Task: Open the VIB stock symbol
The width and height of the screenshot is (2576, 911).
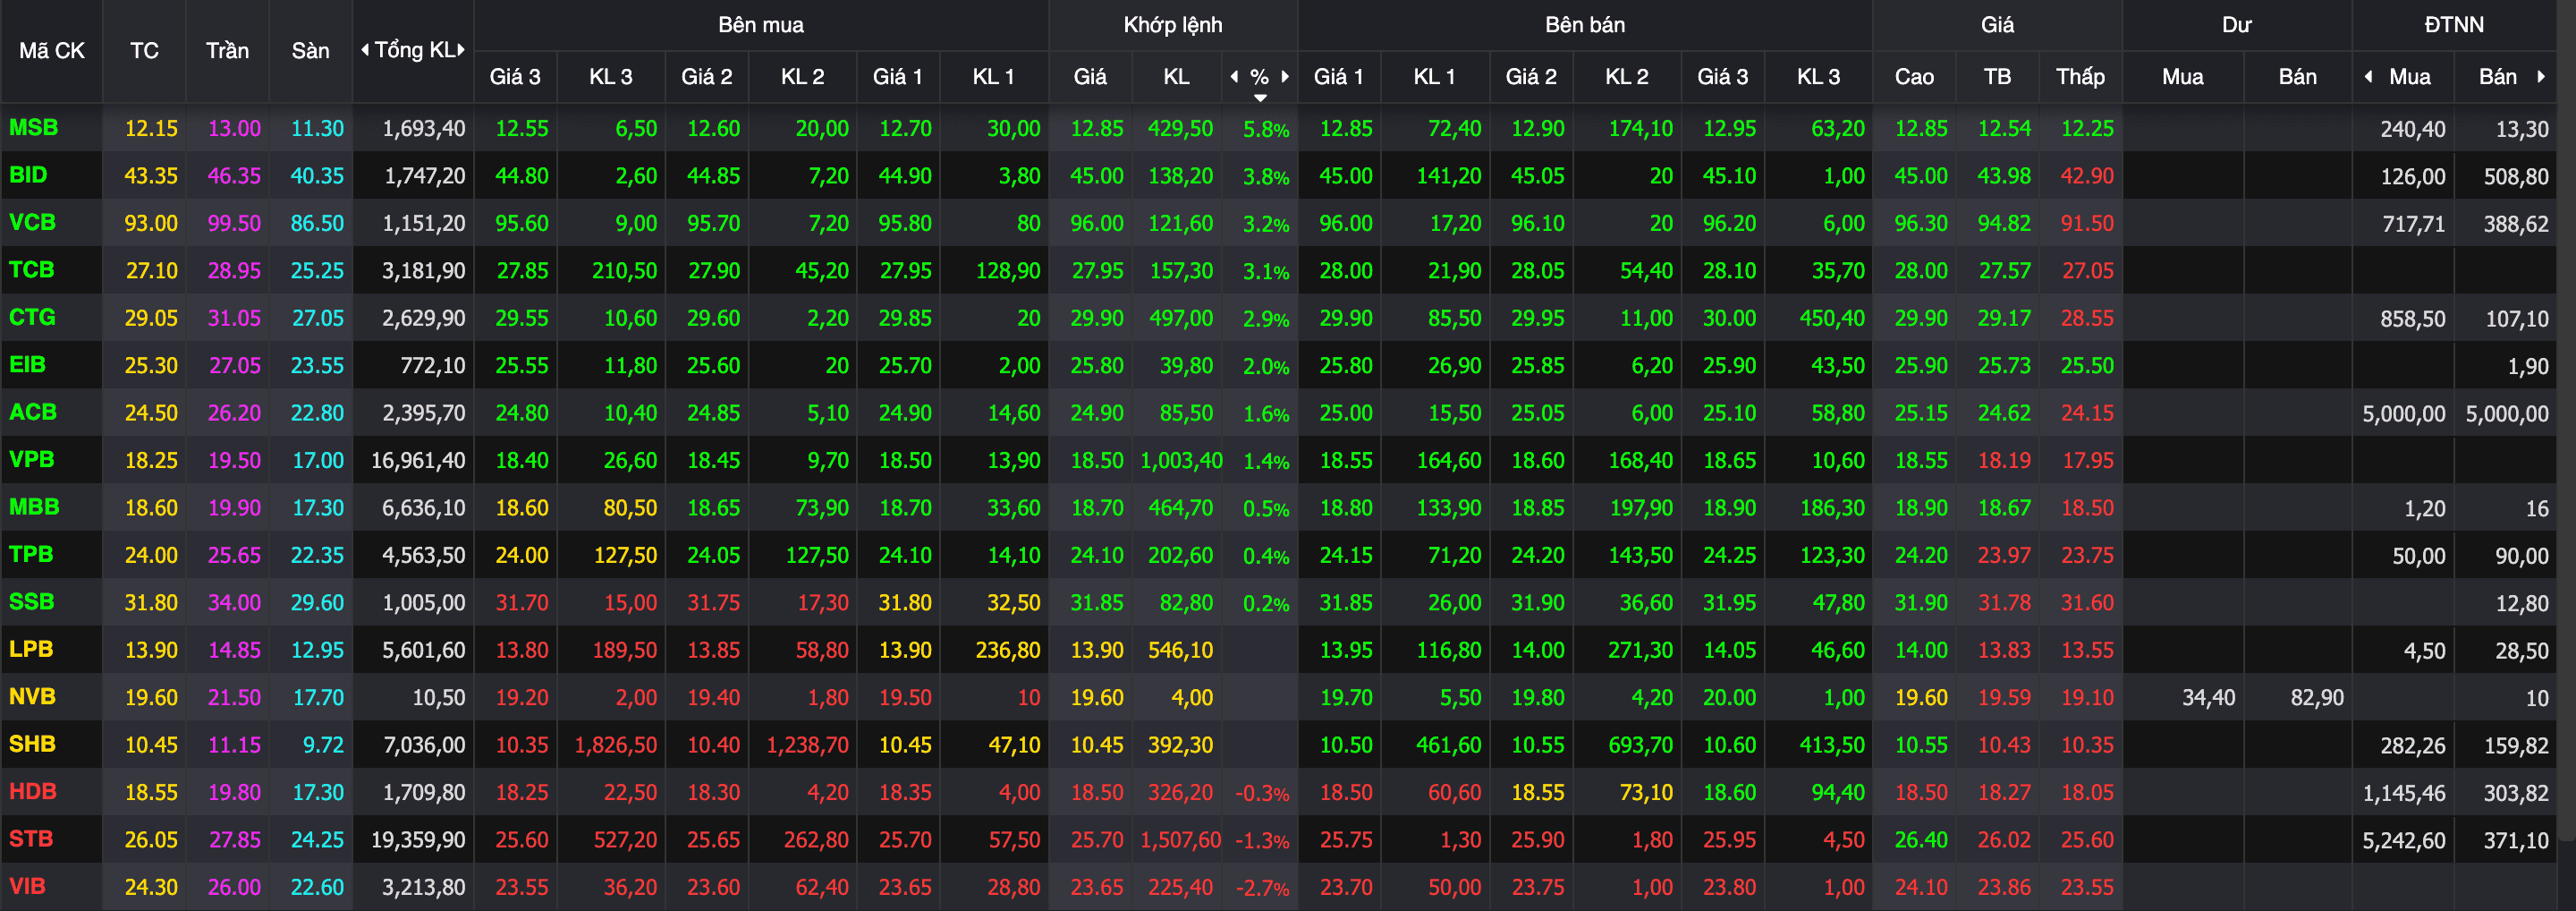Action: [27, 886]
